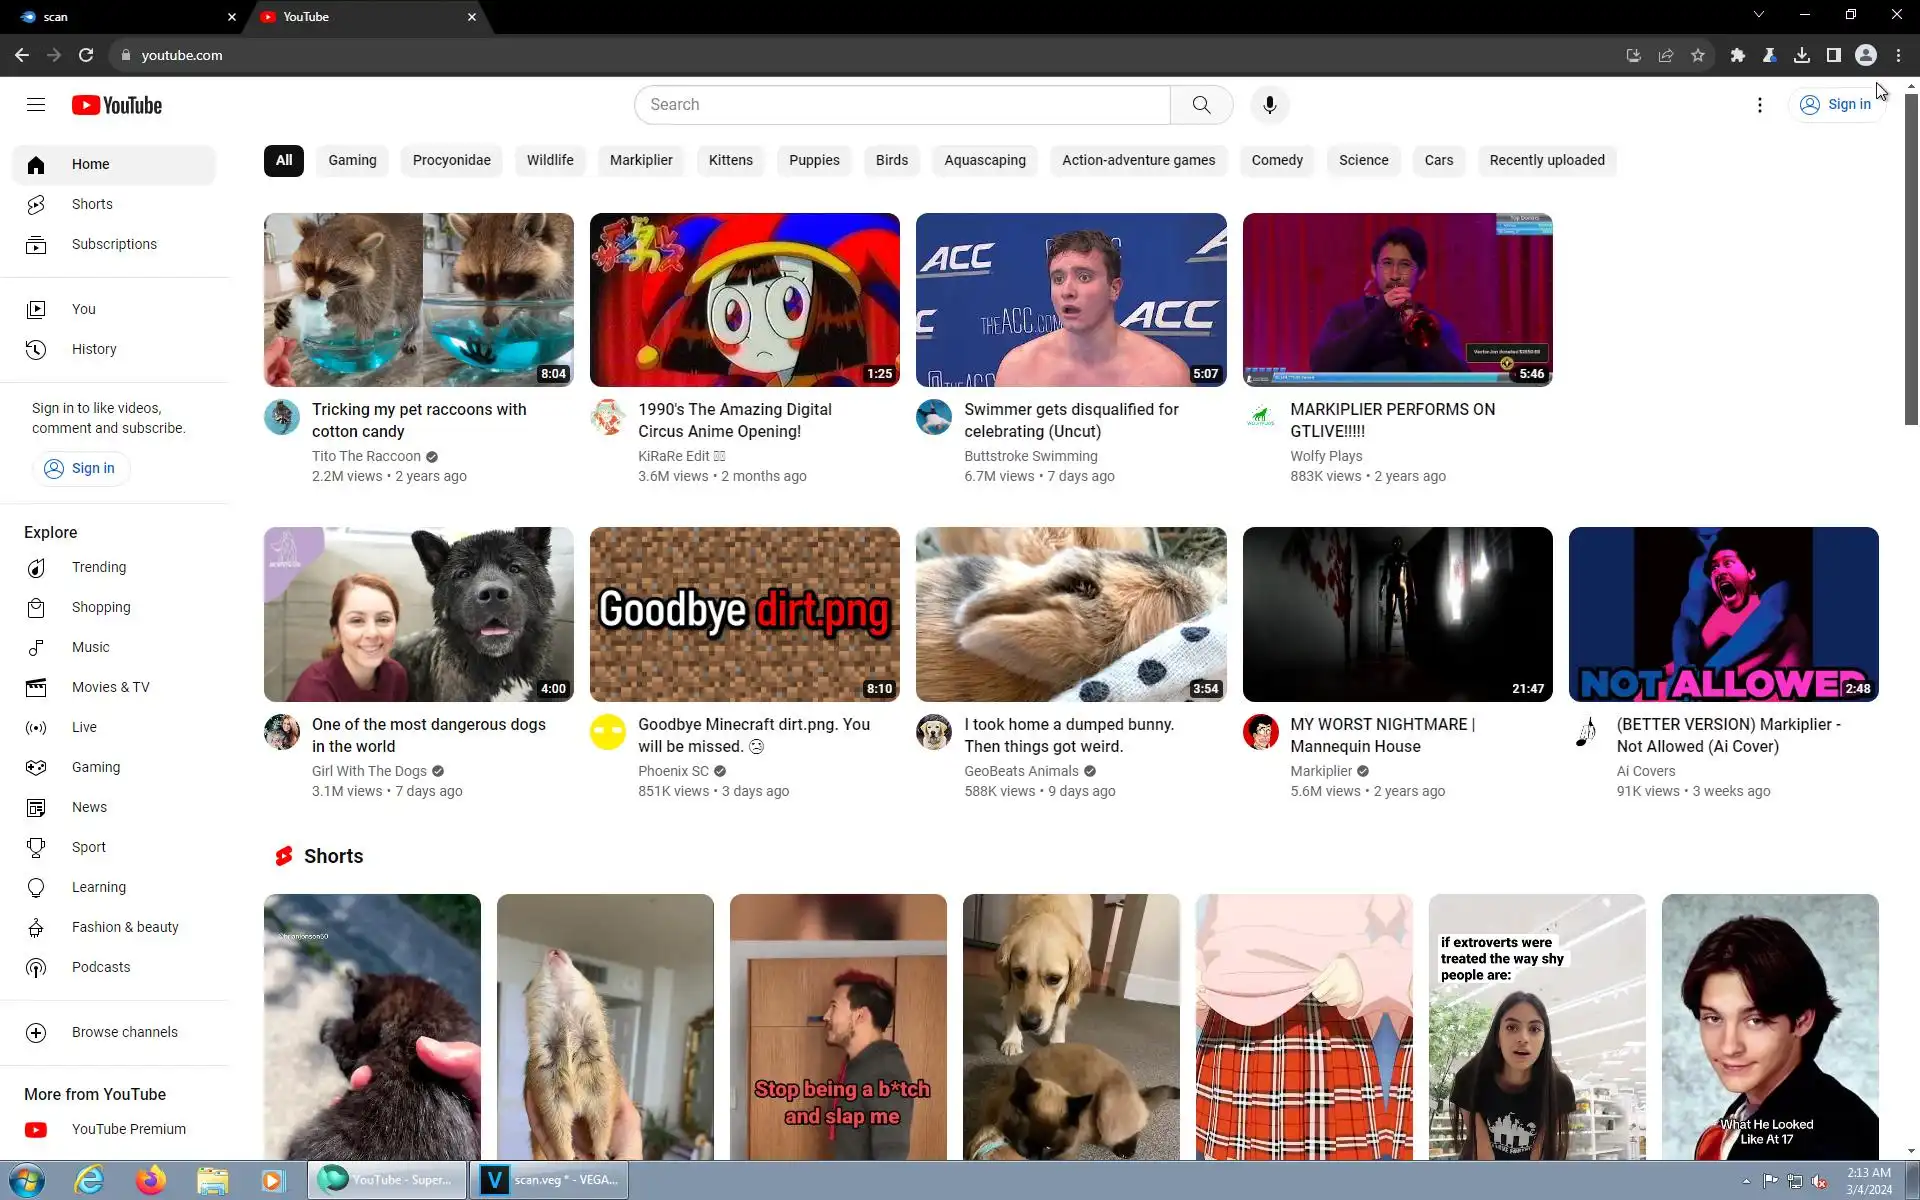Click the search magnifier button
Screen dimensions: 1920x1200
[1201, 105]
